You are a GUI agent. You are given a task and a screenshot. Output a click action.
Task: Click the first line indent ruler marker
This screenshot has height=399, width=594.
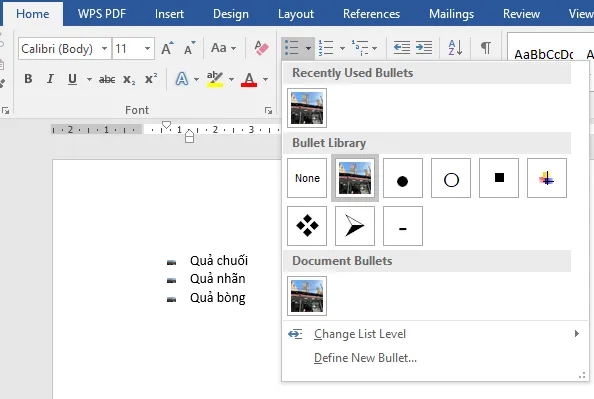(x=166, y=125)
